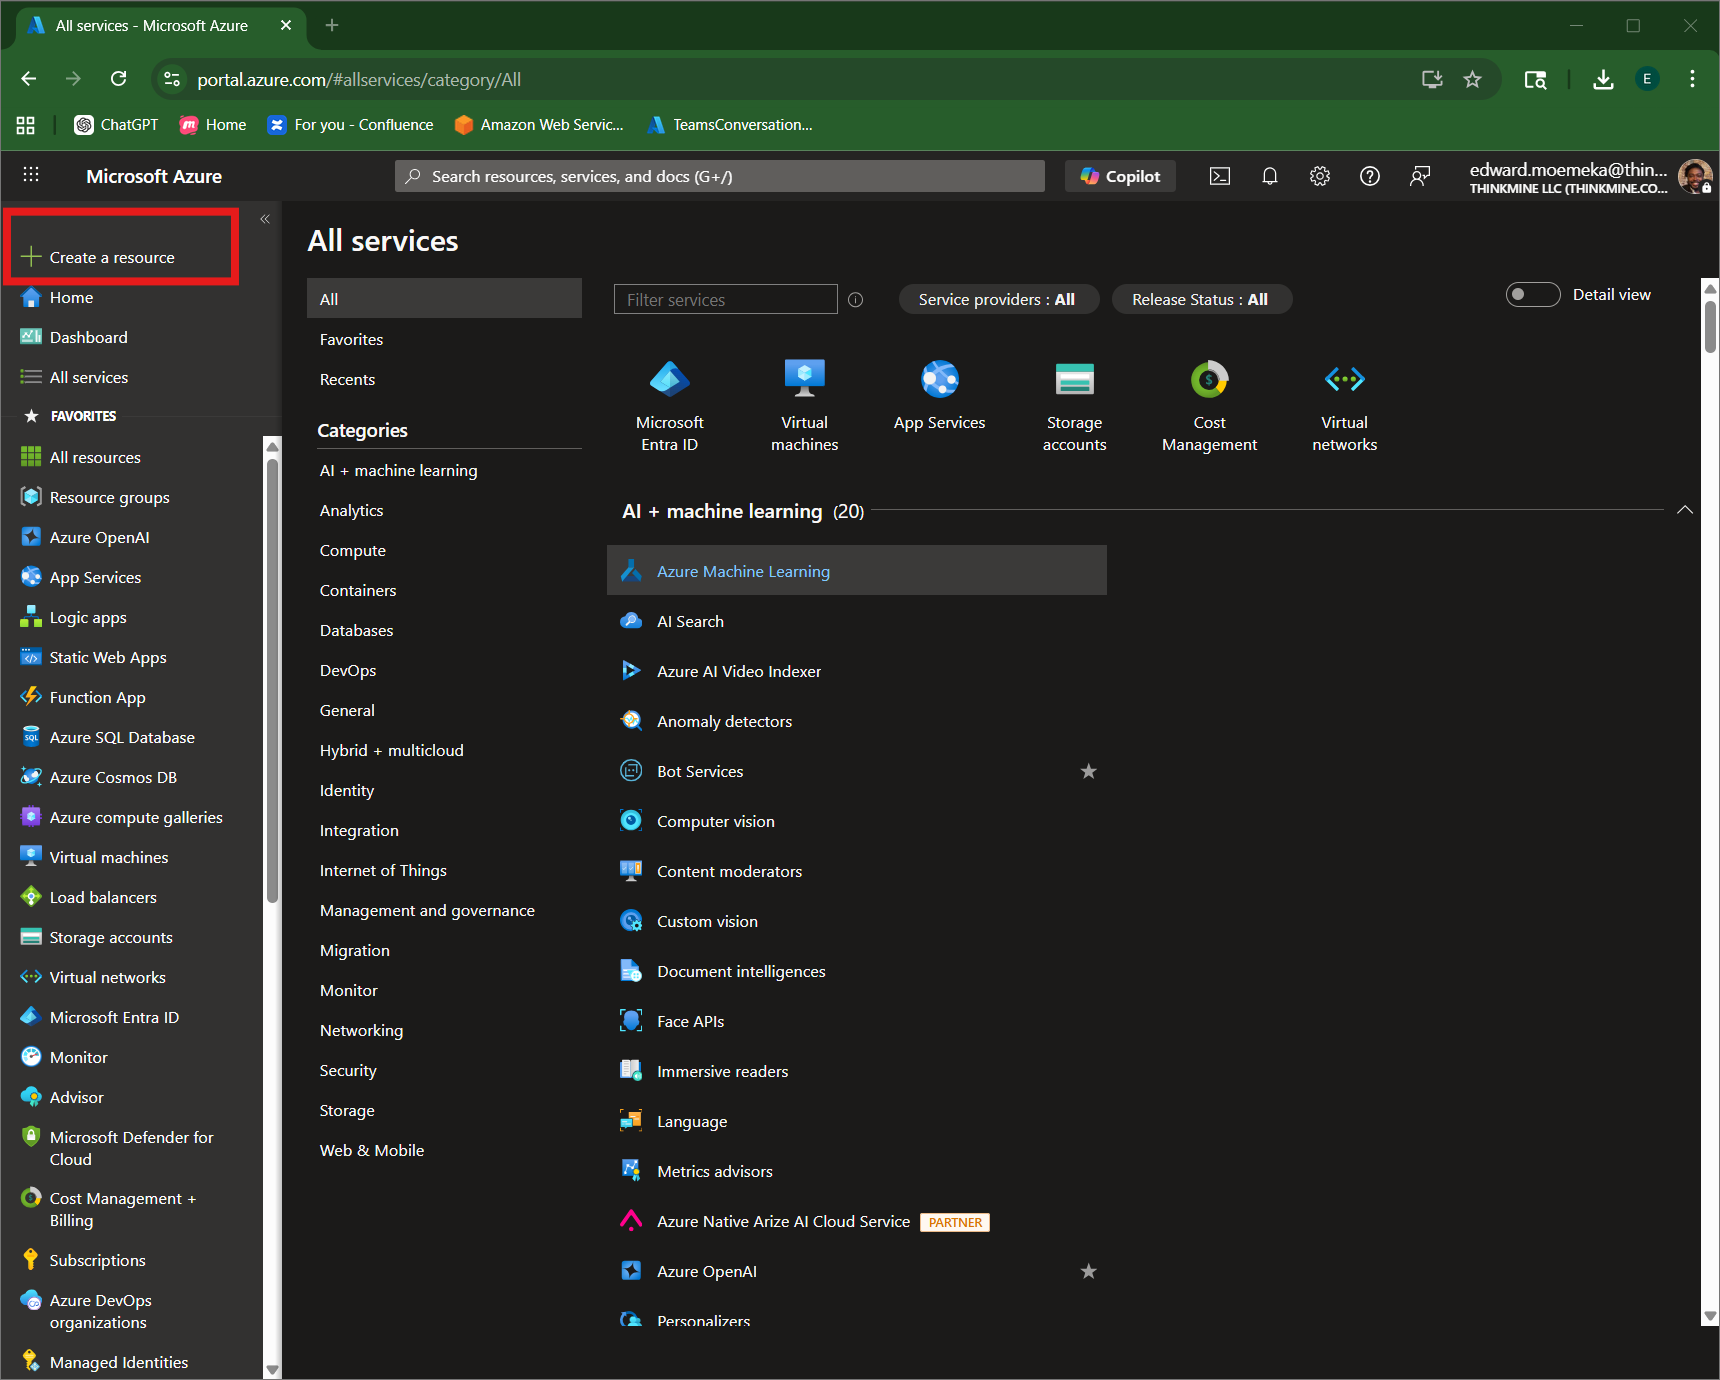Screen dimensions: 1720x1380
Task: Open portal settings gear
Action: click(1320, 176)
